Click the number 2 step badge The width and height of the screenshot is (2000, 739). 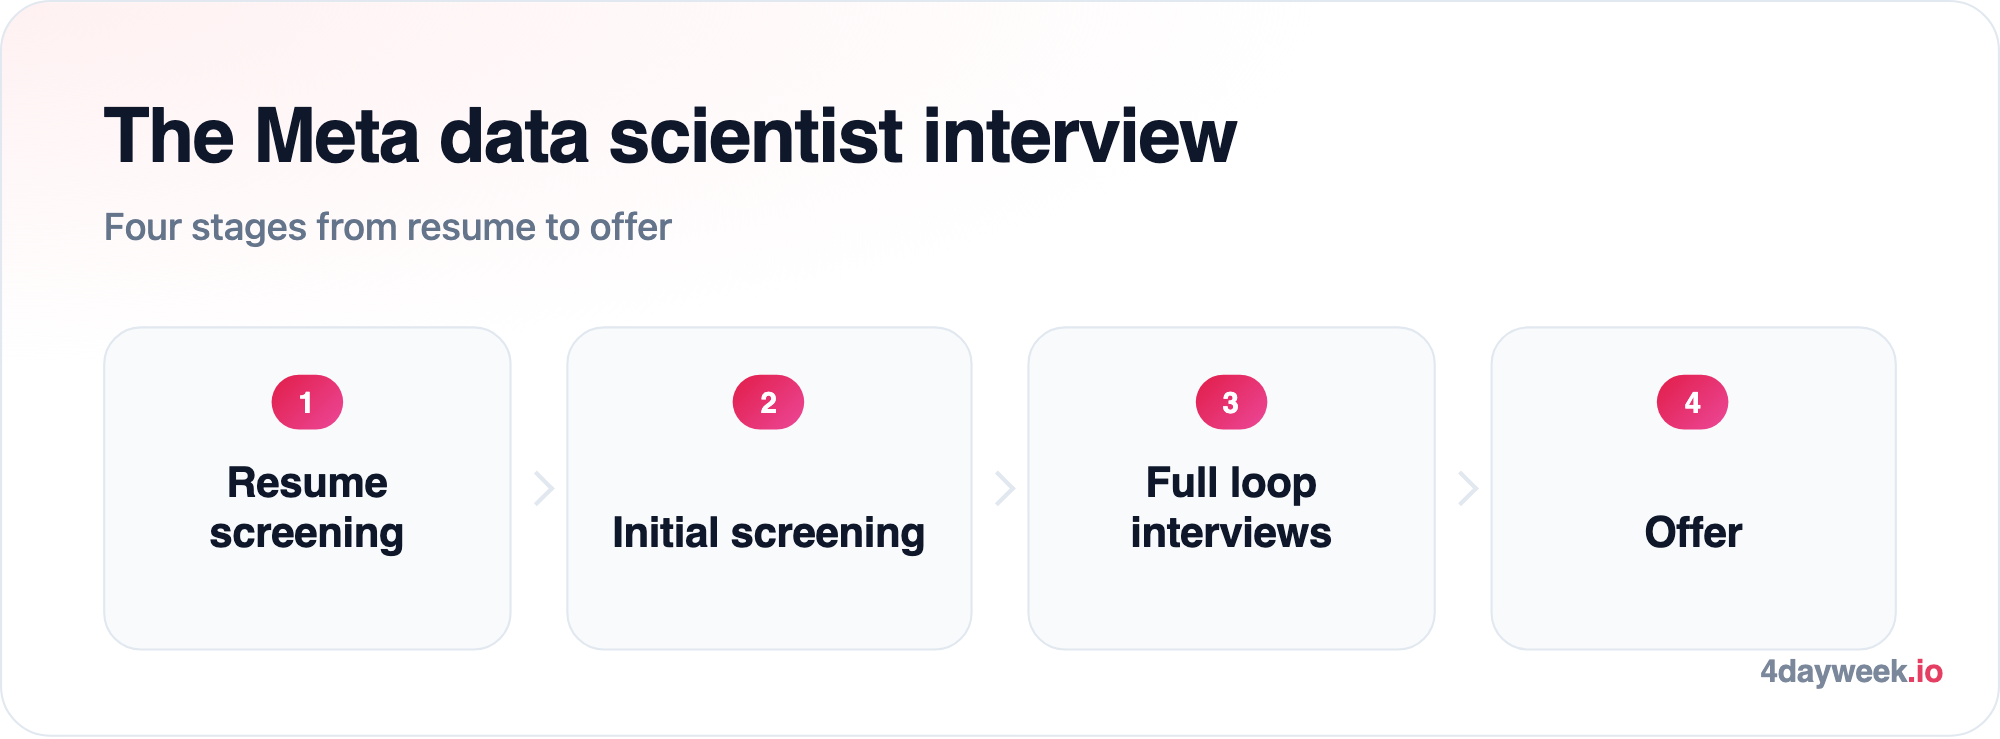click(x=768, y=402)
